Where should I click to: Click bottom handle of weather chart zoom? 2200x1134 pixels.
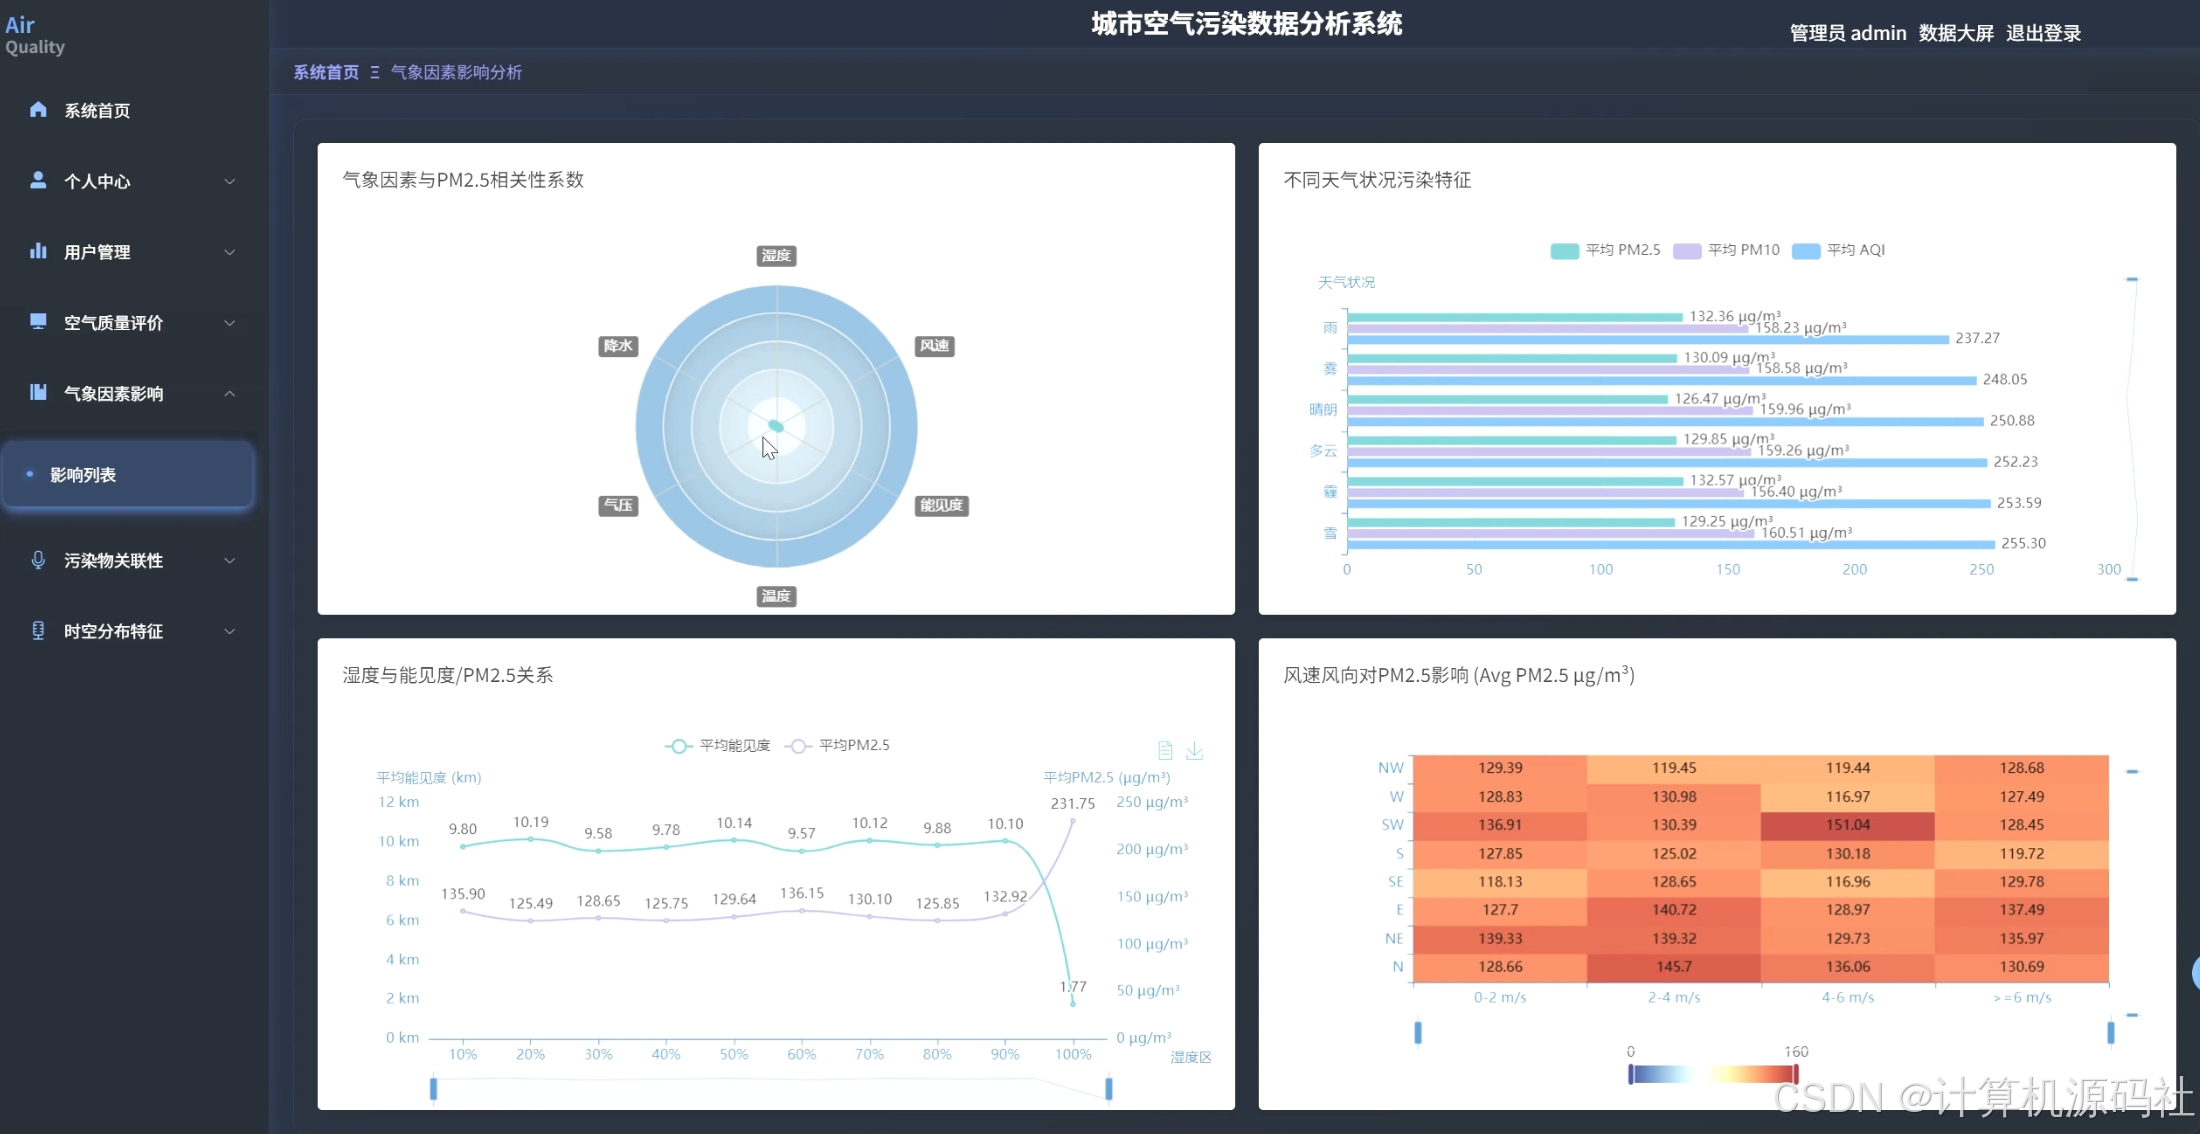[2132, 579]
